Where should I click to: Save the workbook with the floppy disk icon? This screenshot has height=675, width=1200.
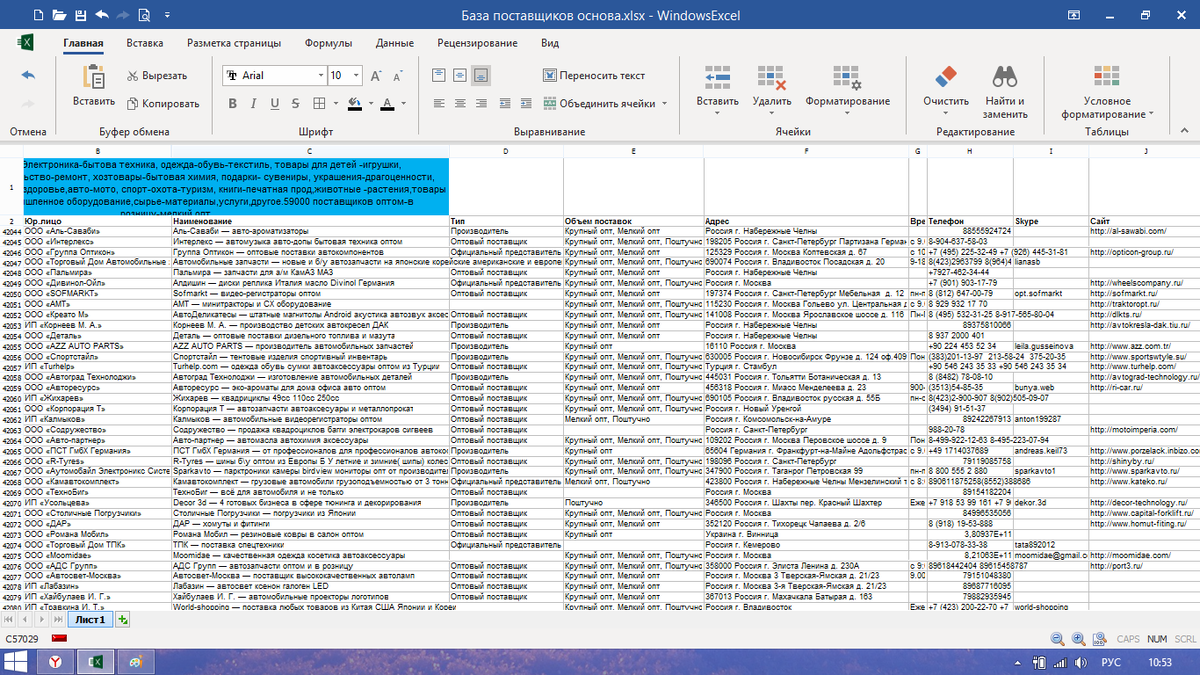click(80, 15)
